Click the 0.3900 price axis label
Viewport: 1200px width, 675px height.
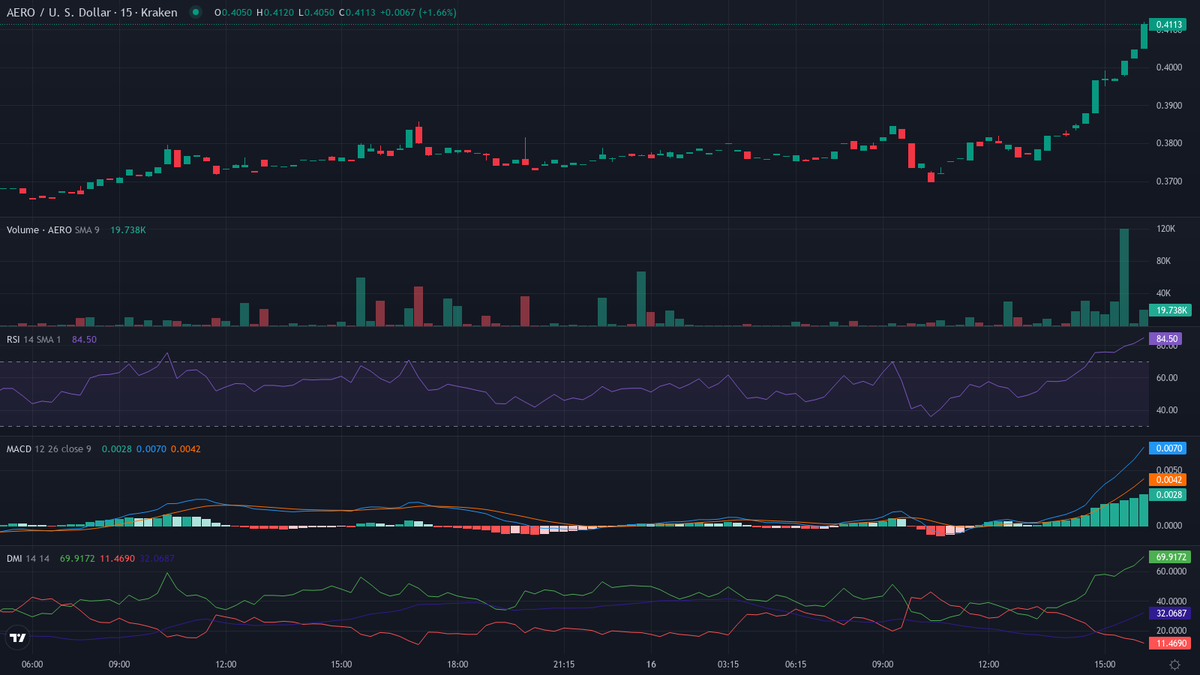[1169, 105]
